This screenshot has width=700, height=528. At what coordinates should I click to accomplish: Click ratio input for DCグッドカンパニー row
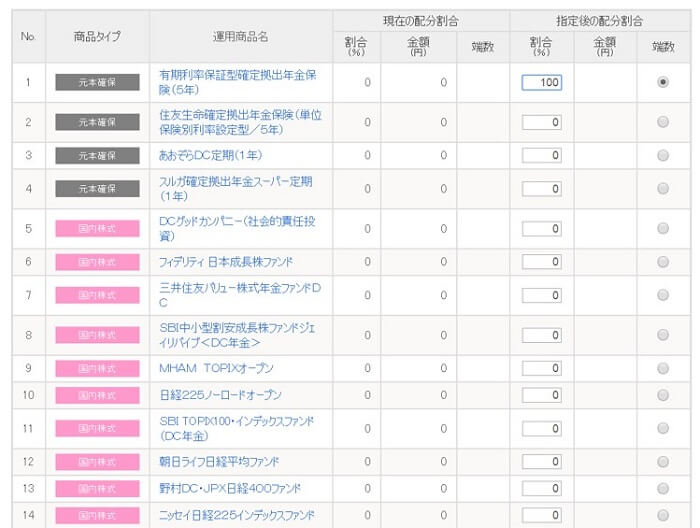[542, 229]
